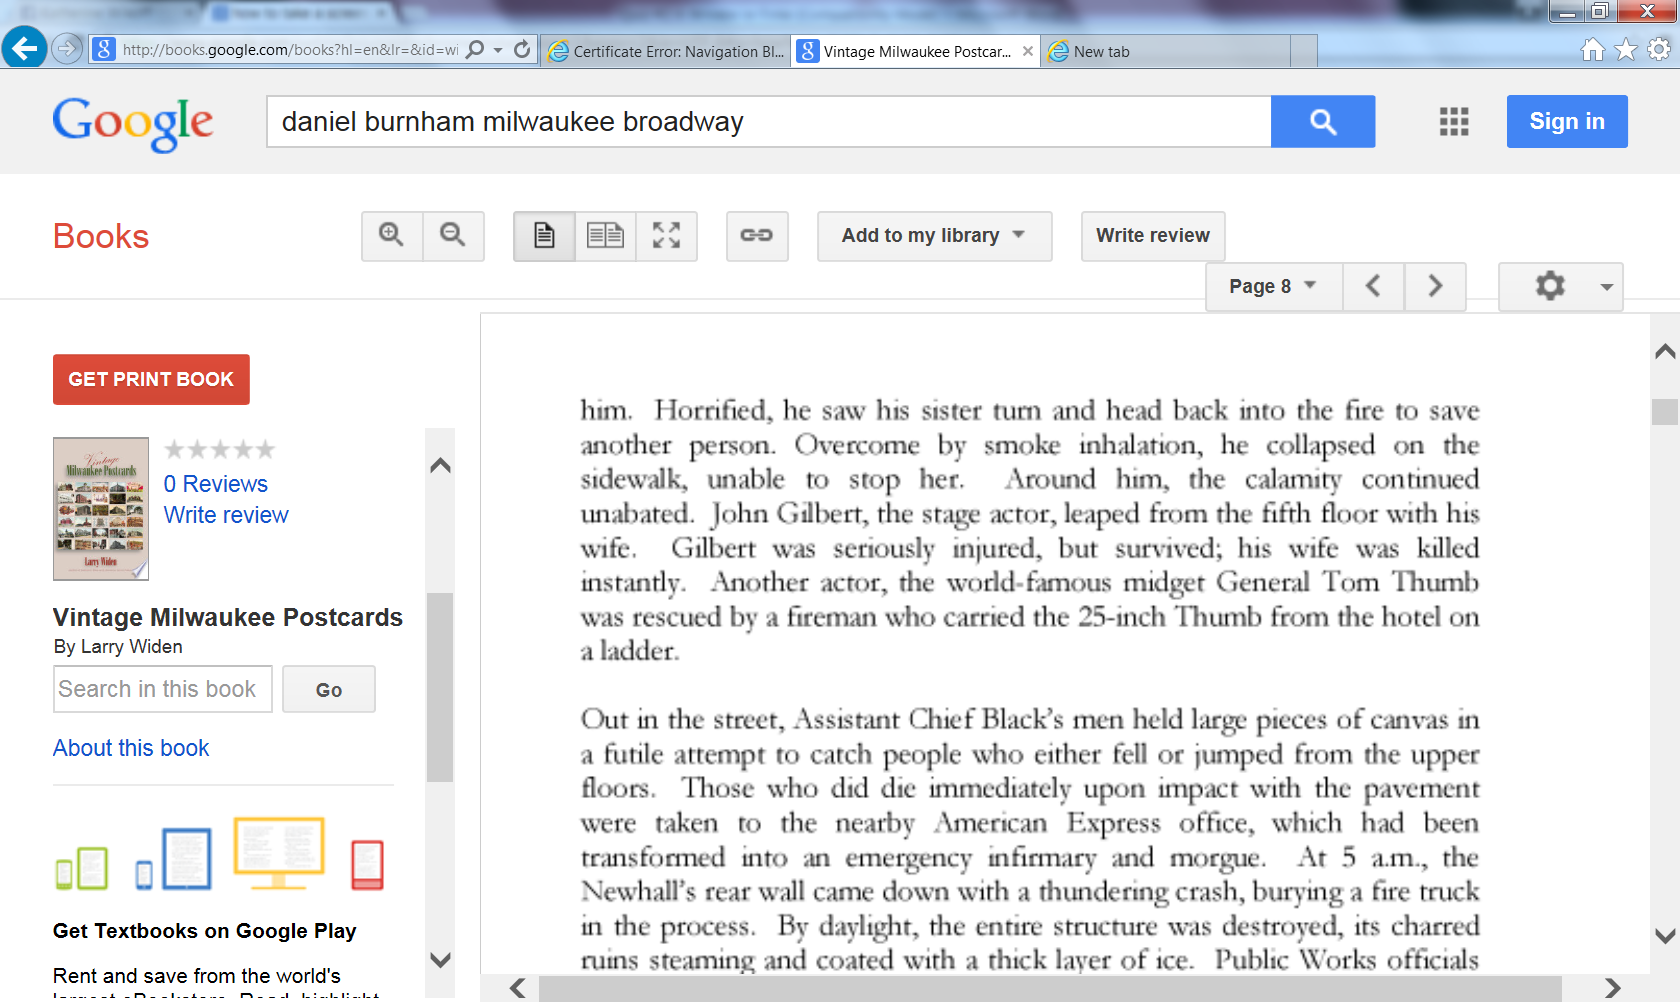Click the GET PRINT BOOK button

[151, 380]
